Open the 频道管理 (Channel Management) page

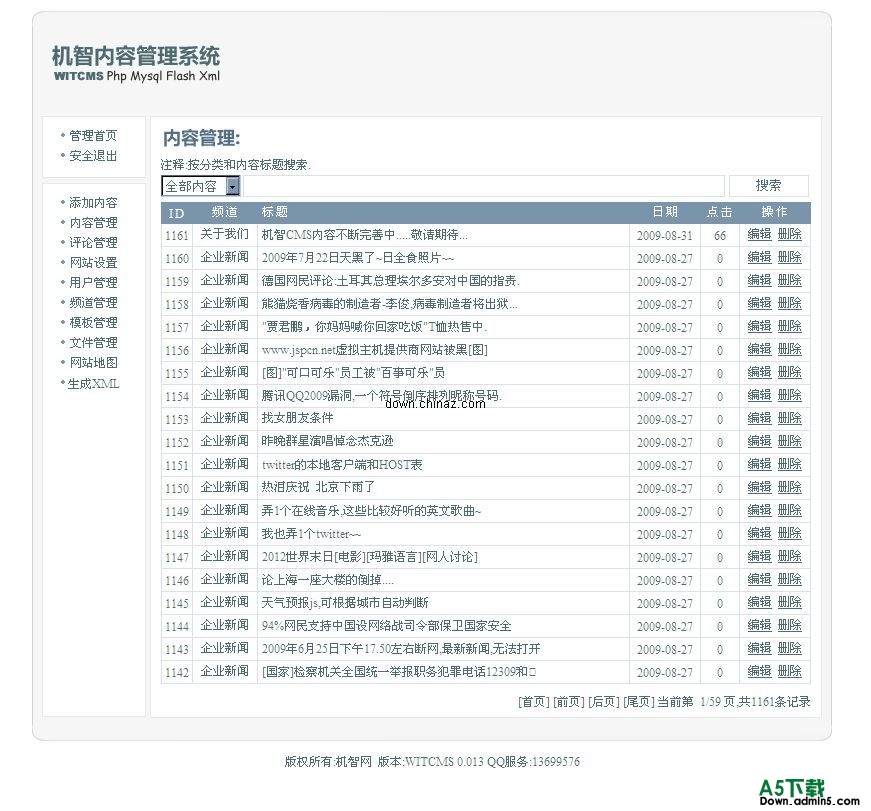(94, 302)
